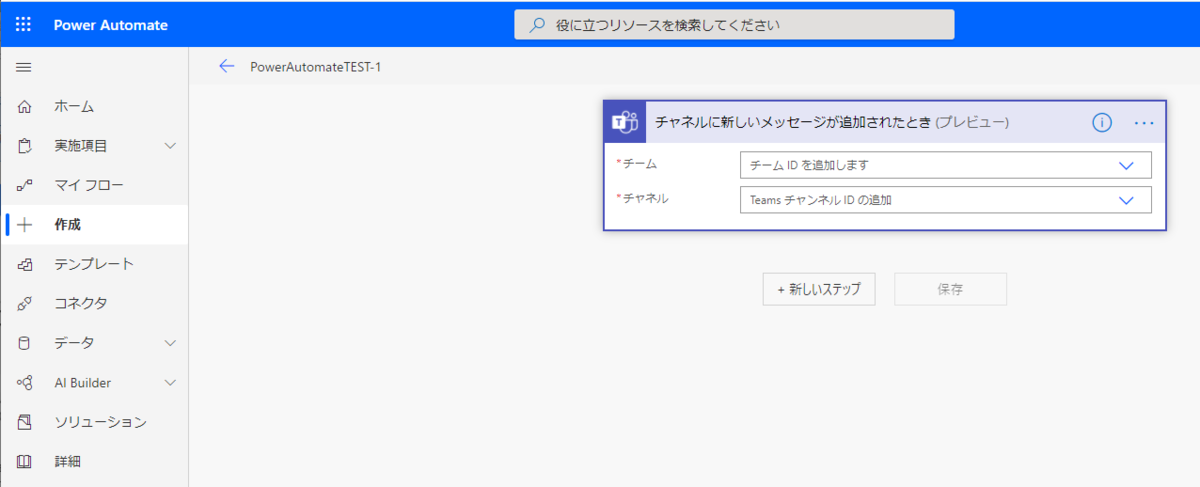This screenshot has width=1200, height=487.
Task: Open テンプレート in the sidebar
Action: [94, 264]
